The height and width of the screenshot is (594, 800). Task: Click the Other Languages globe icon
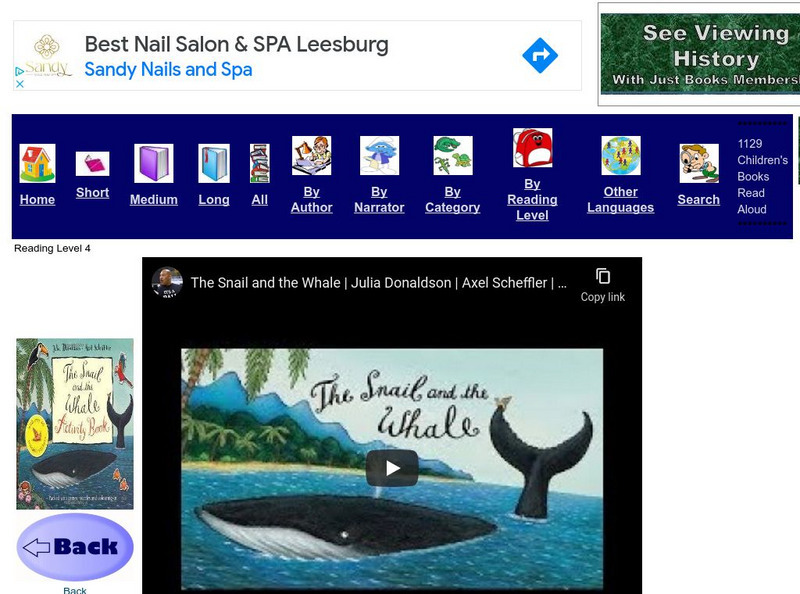(620, 156)
